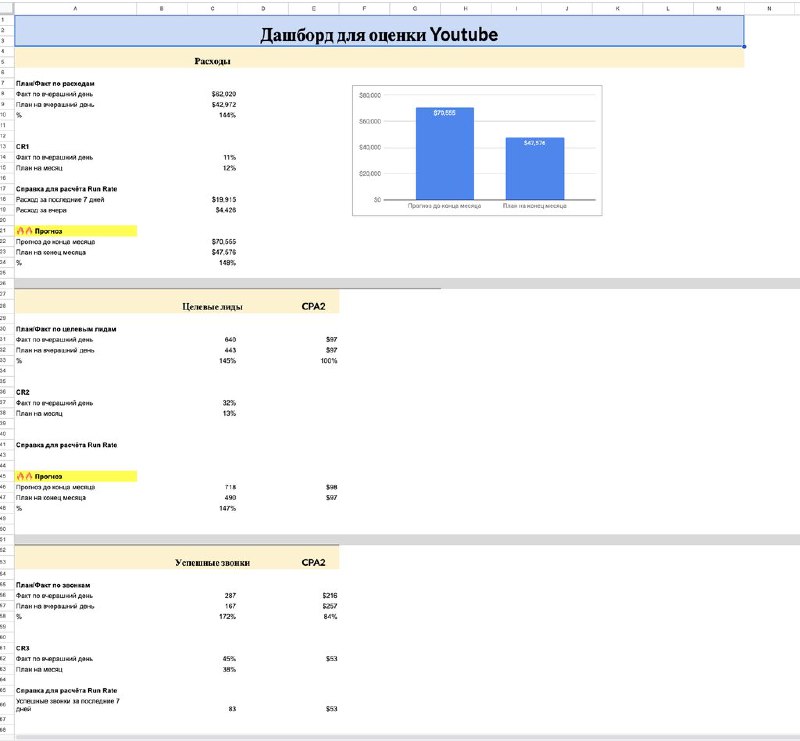This screenshot has width=800, height=741.
Task: Select column M header
Action: pyautogui.click(x=719, y=9)
